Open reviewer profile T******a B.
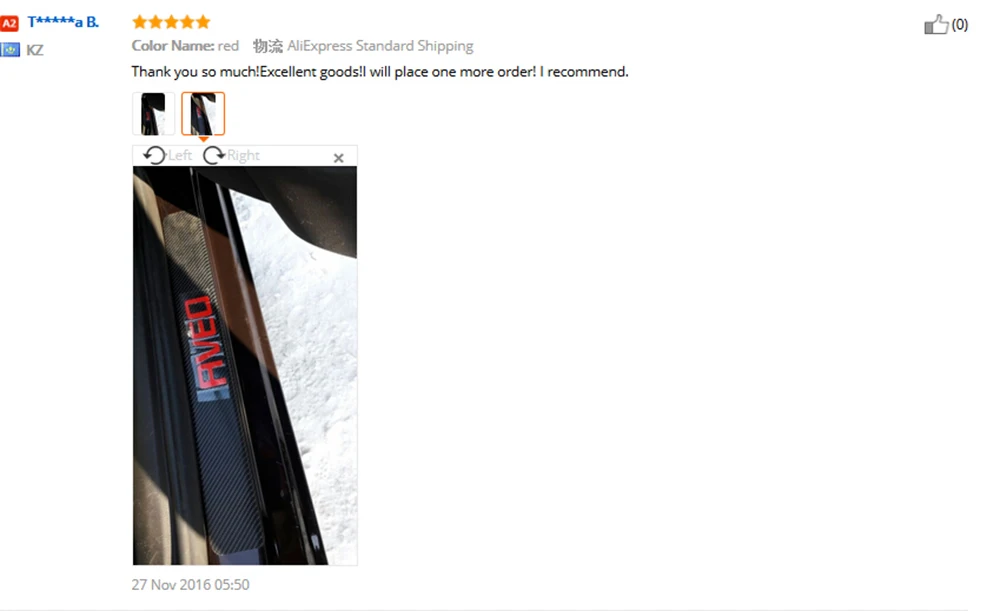Screen dimensions: 1000x611 pyautogui.click(x=63, y=22)
